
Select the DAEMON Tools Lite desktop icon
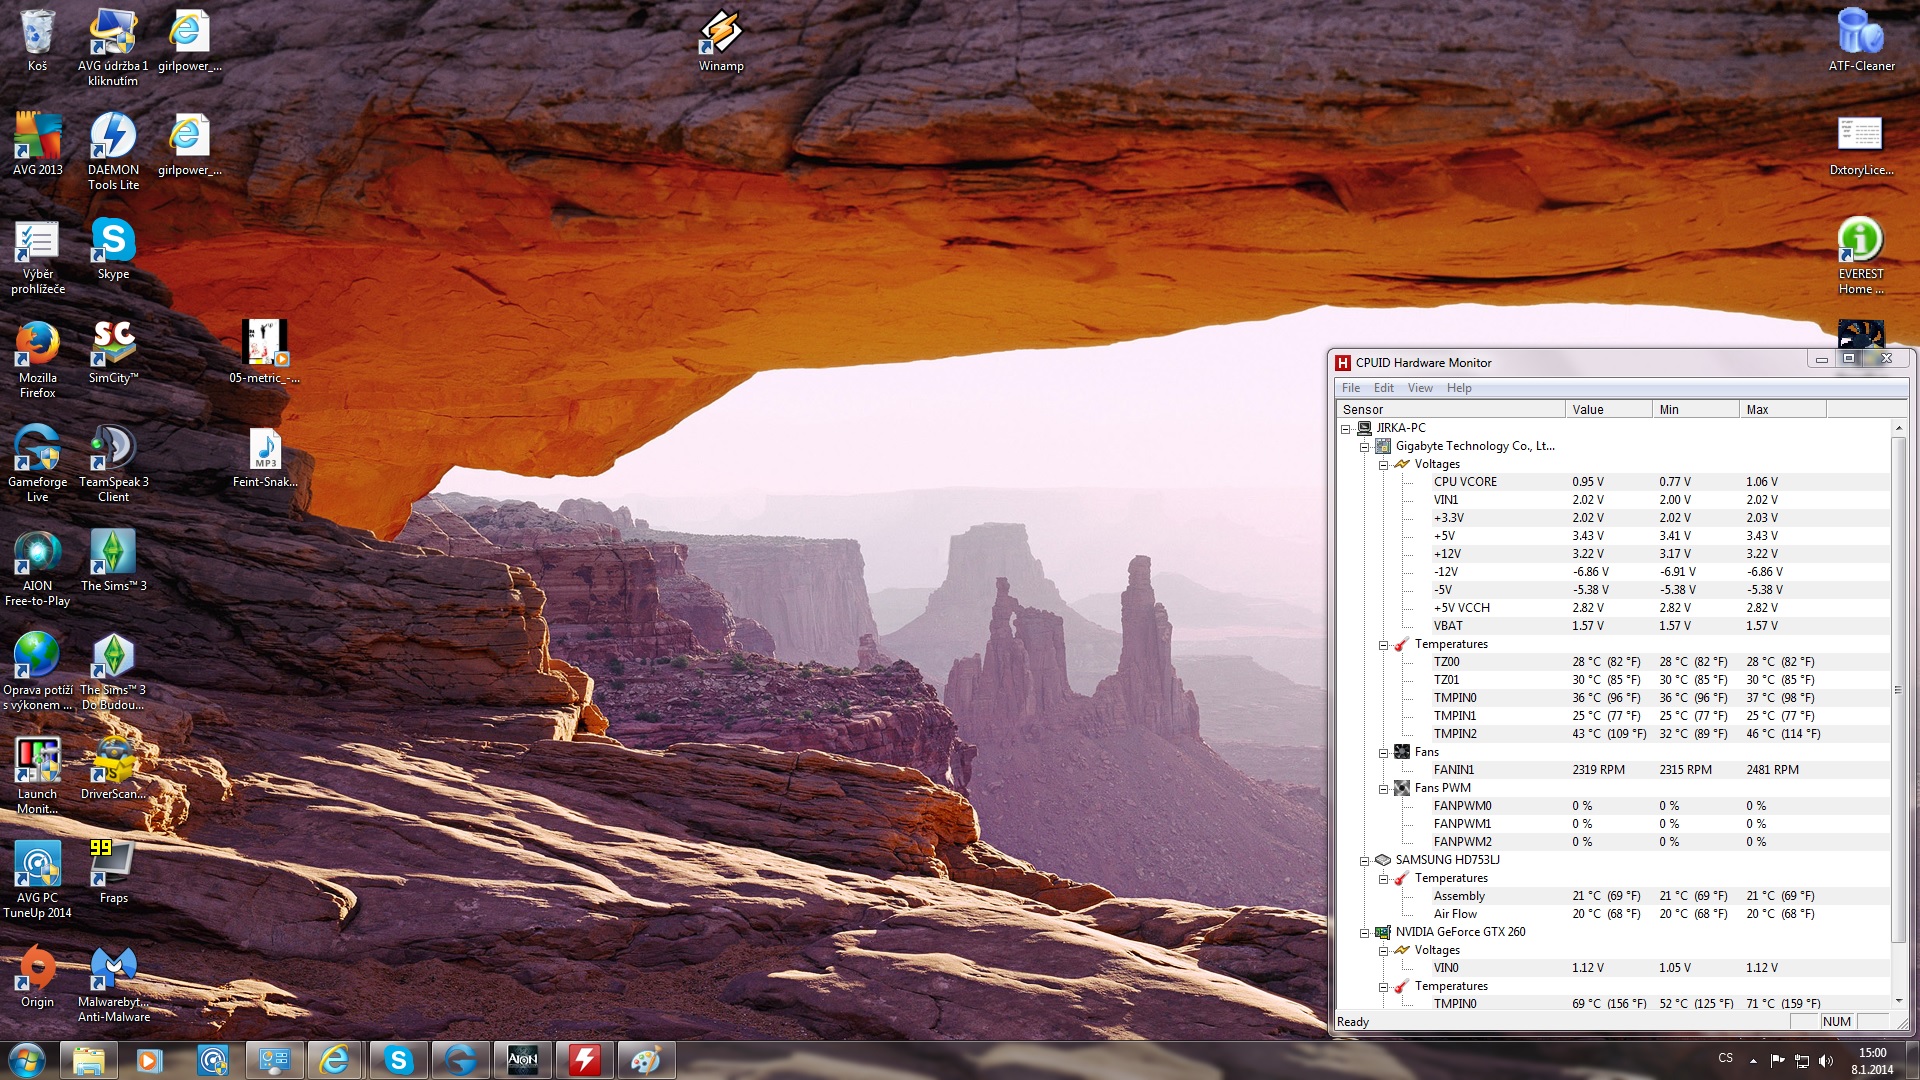(x=113, y=137)
